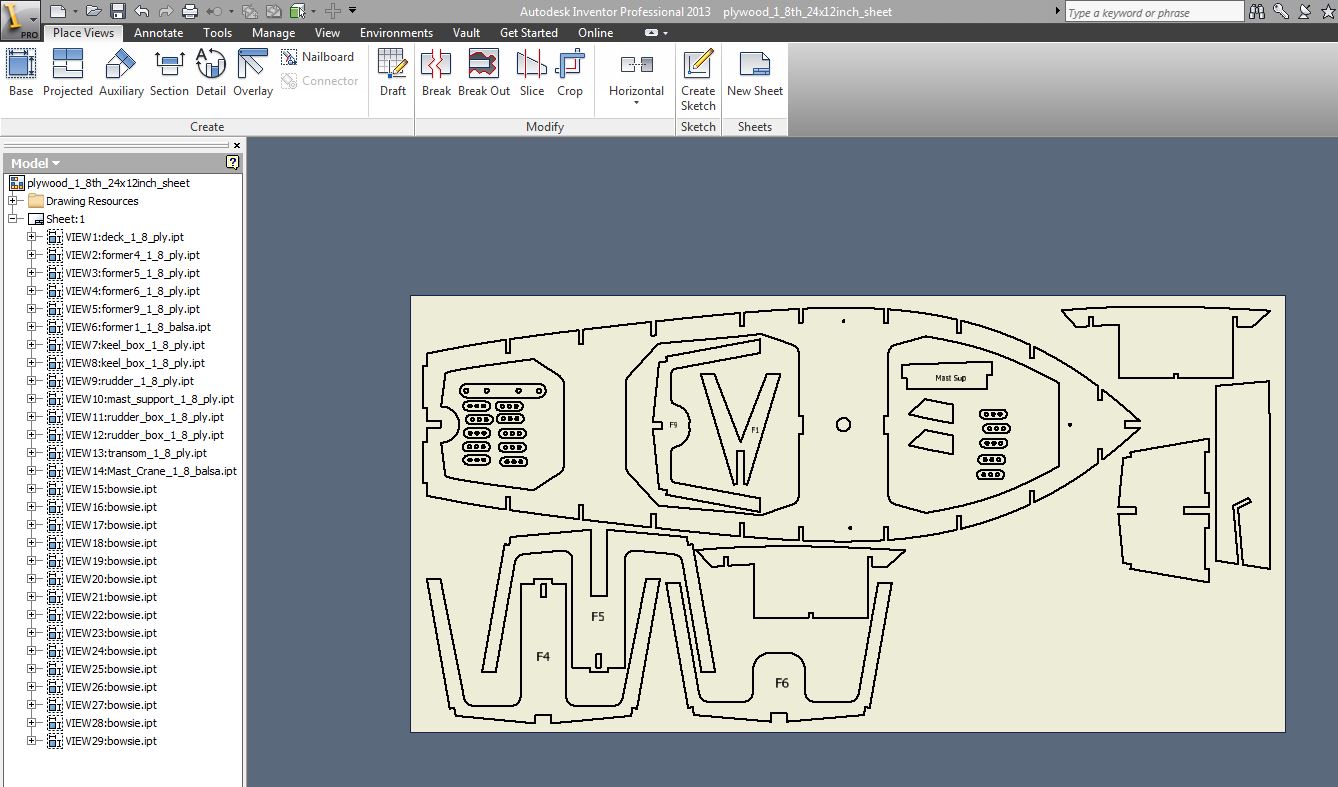Click the binoculars search icon
This screenshot has height=787, width=1338.
tap(1256, 12)
